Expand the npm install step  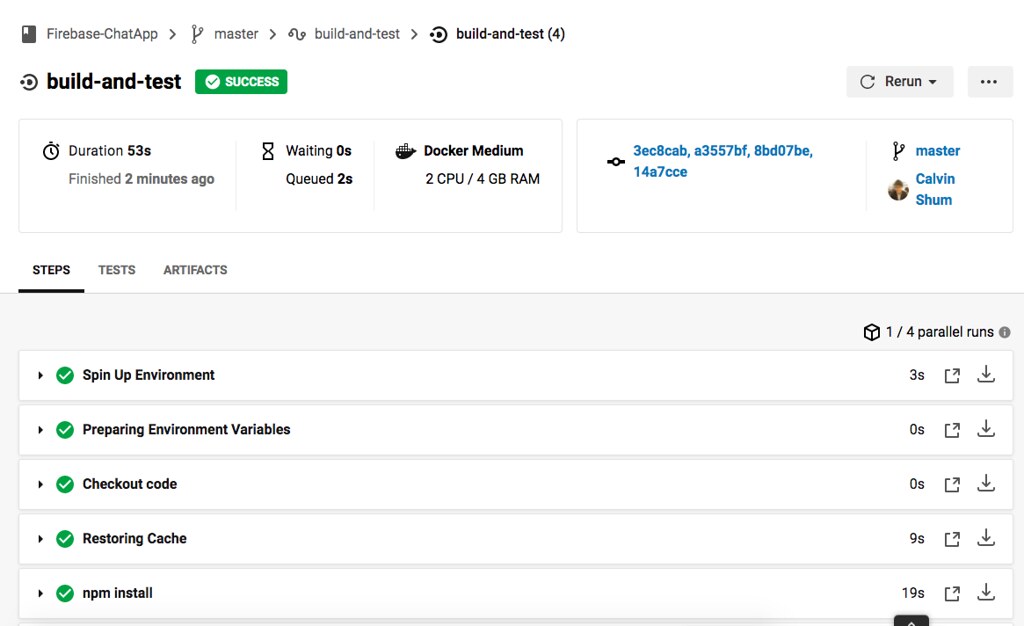(x=40, y=593)
